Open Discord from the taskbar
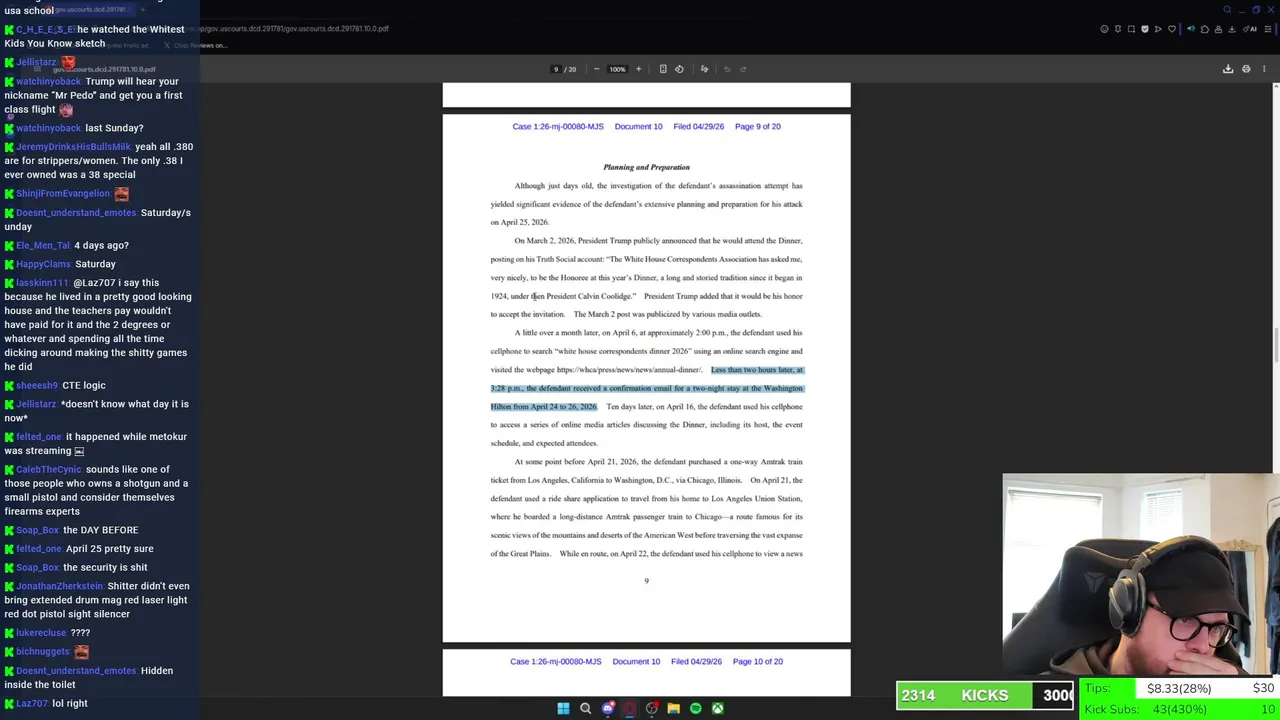1280x720 pixels. (x=607, y=708)
